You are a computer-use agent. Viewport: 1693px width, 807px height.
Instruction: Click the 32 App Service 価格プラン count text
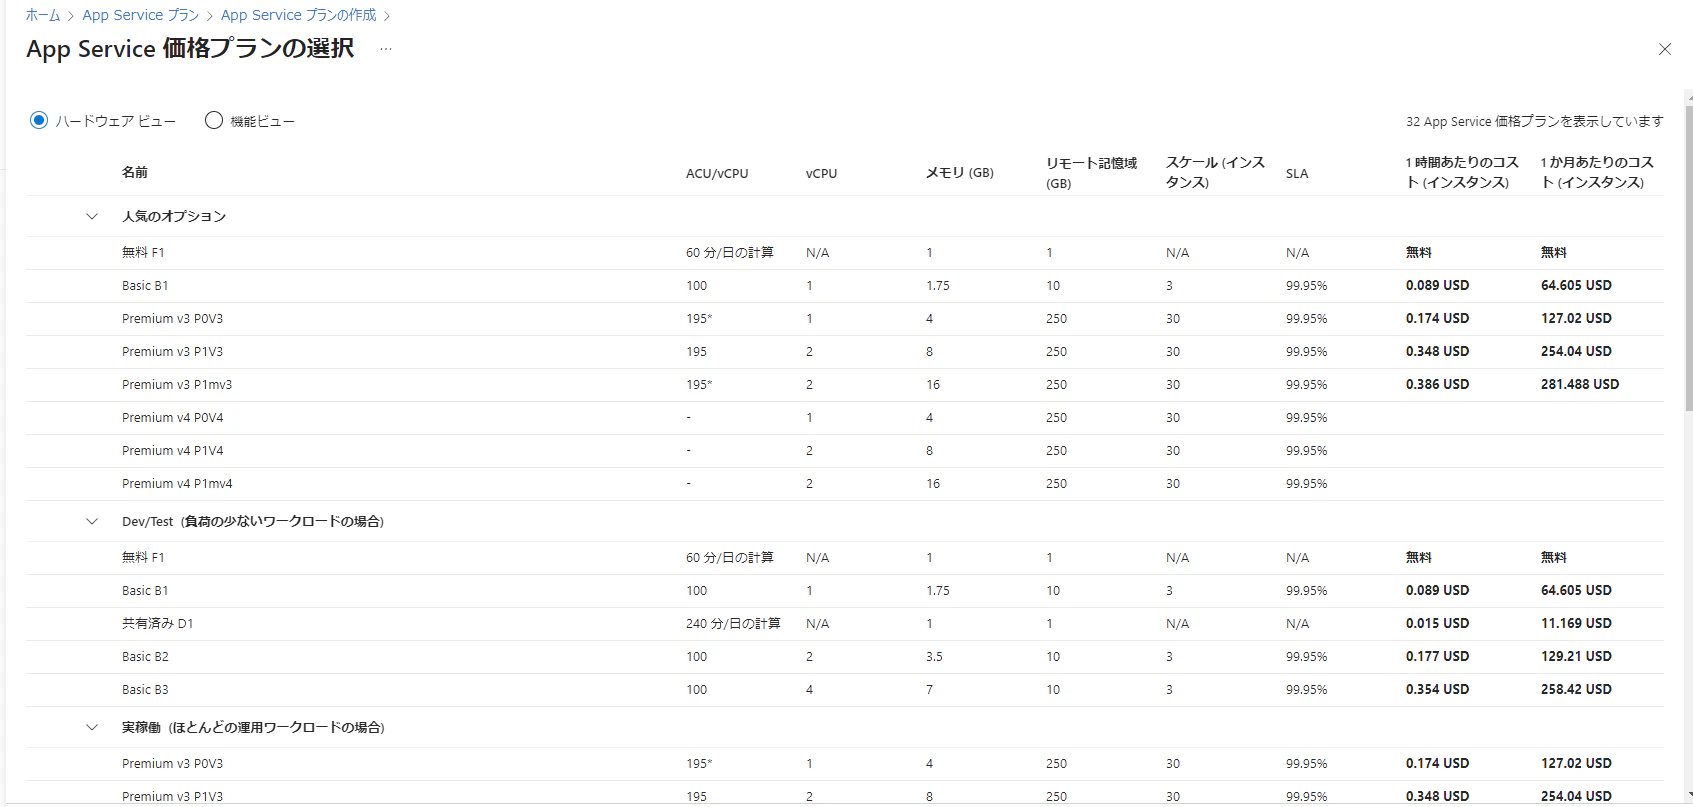click(x=1535, y=122)
